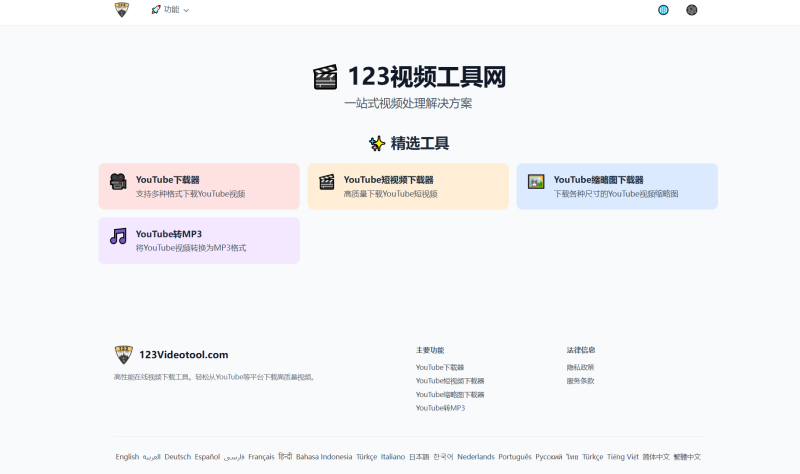The image size is (800, 474).
Task: Switch language to English in the footer
Action: [127, 457]
